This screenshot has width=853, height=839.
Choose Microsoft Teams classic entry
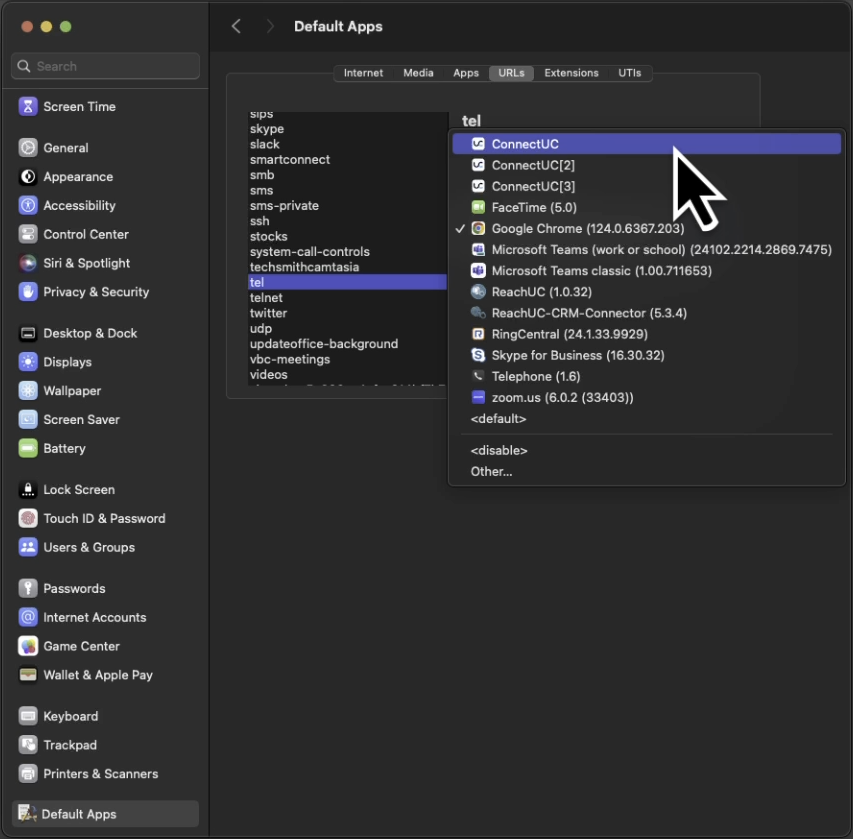[646, 271]
